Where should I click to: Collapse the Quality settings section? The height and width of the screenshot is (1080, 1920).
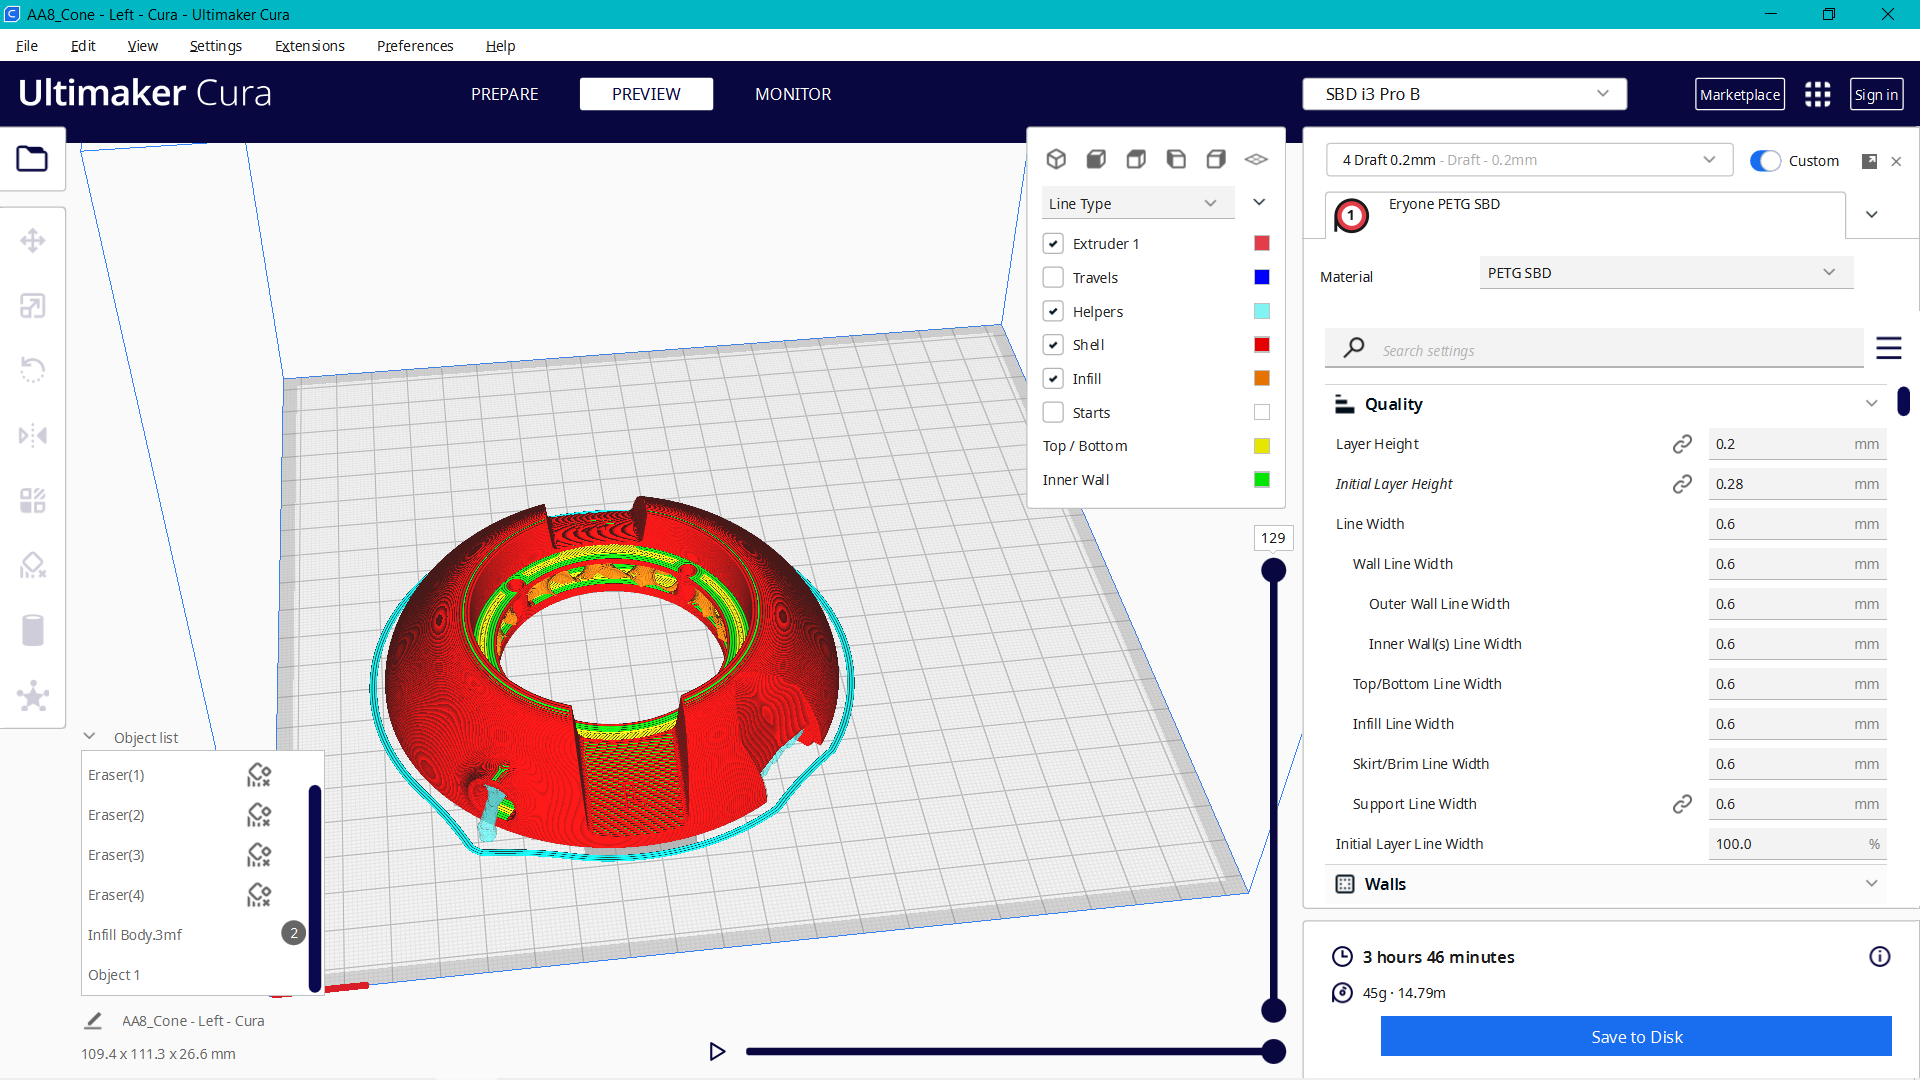click(1872, 403)
